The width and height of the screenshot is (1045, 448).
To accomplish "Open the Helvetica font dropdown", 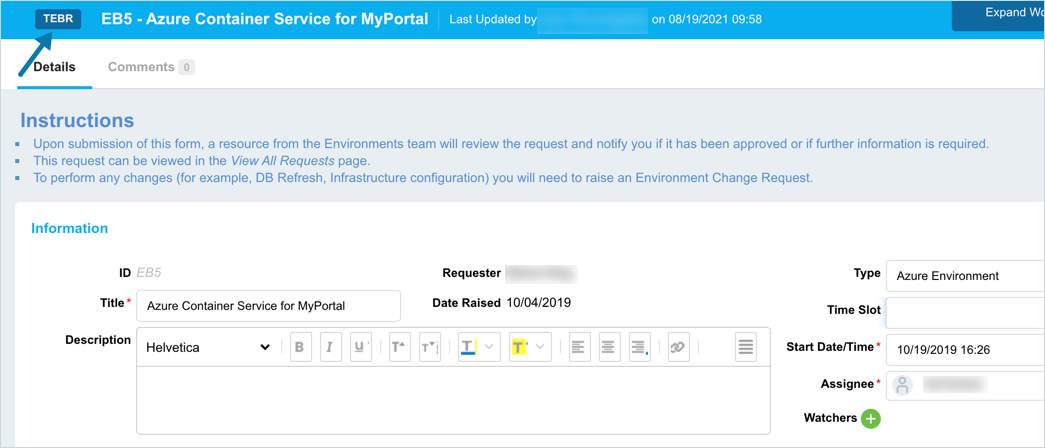I will pyautogui.click(x=208, y=347).
